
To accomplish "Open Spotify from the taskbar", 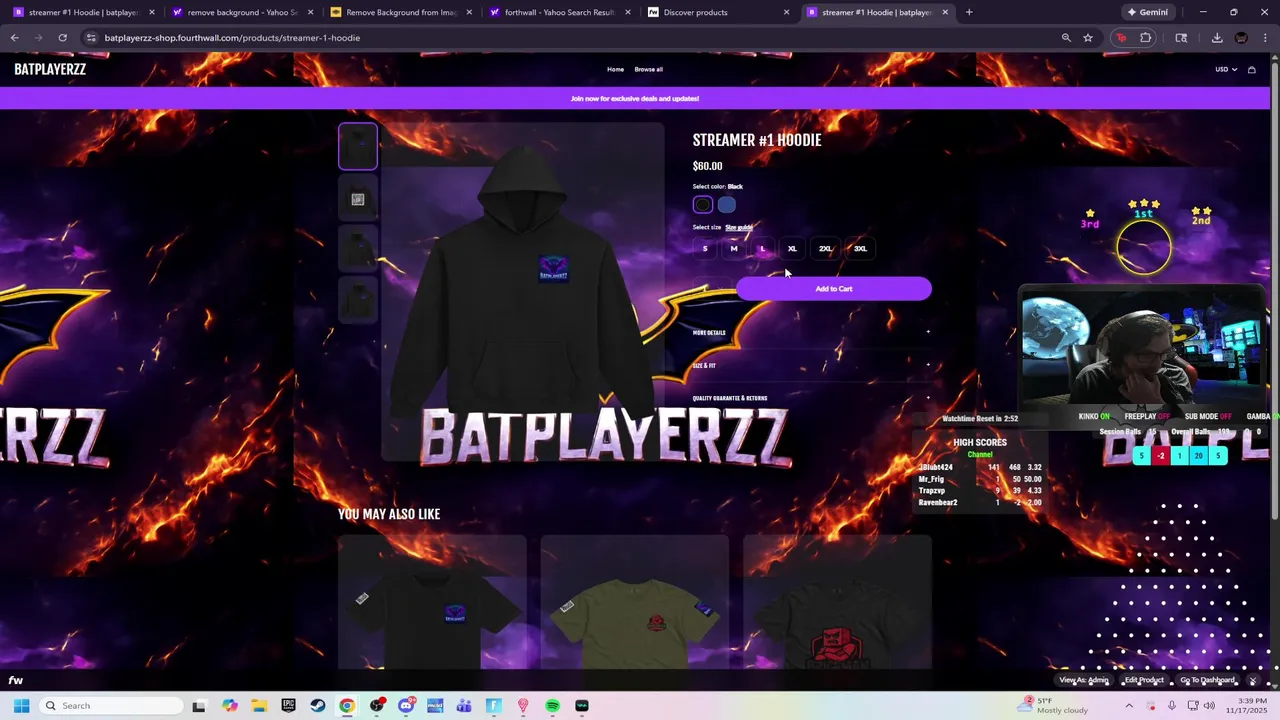I will (x=552, y=705).
